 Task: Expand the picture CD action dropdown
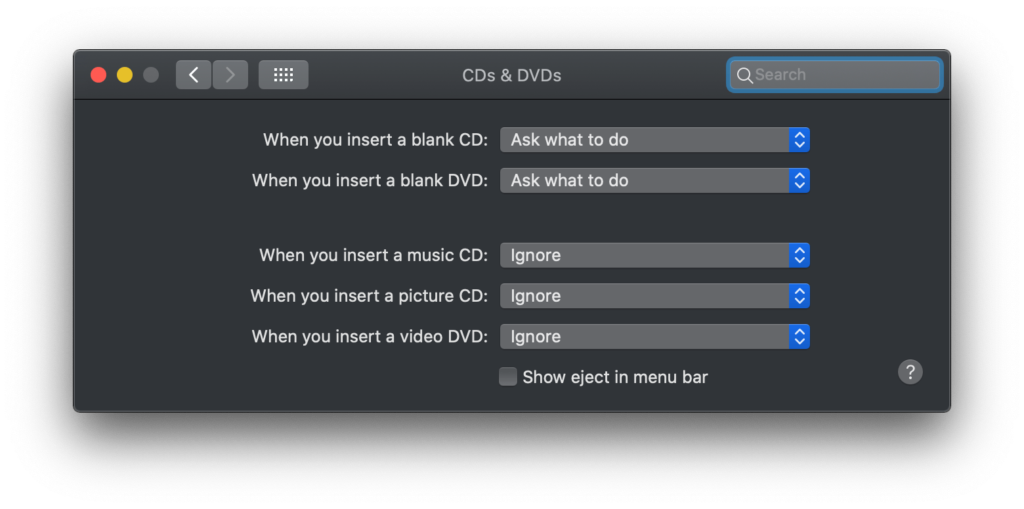pos(654,296)
